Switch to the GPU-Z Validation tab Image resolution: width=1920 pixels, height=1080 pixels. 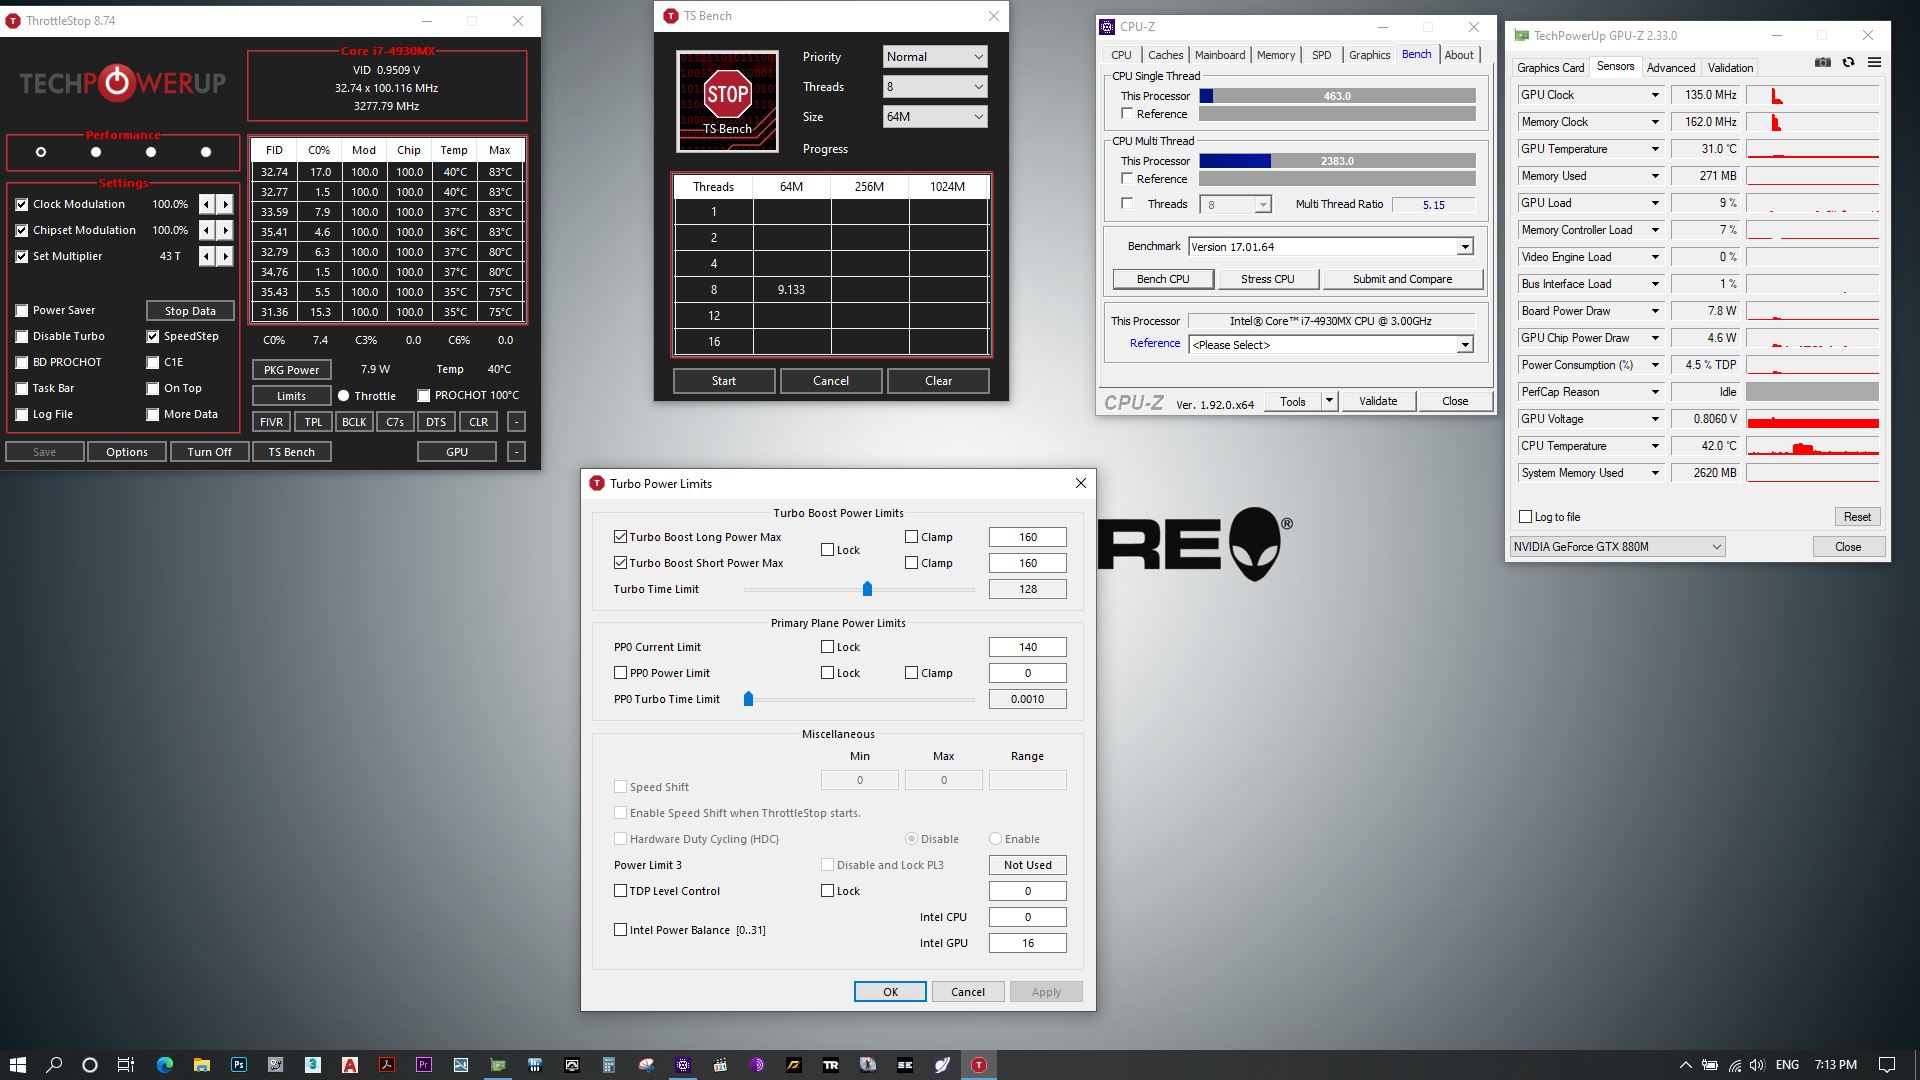click(x=1730, y=68)
